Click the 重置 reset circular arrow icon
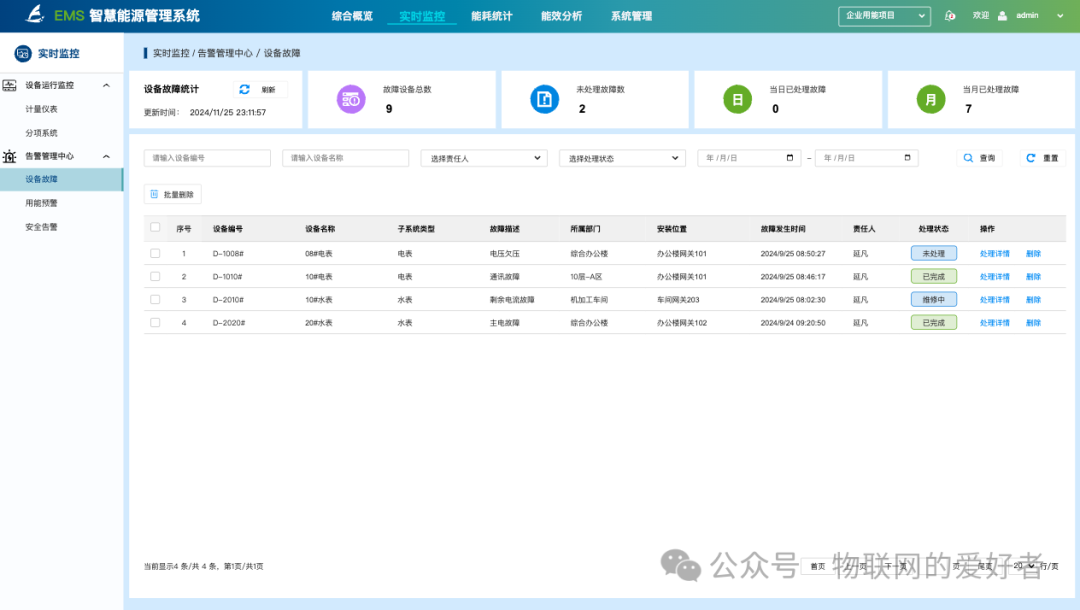 (x=1029, y=158)
